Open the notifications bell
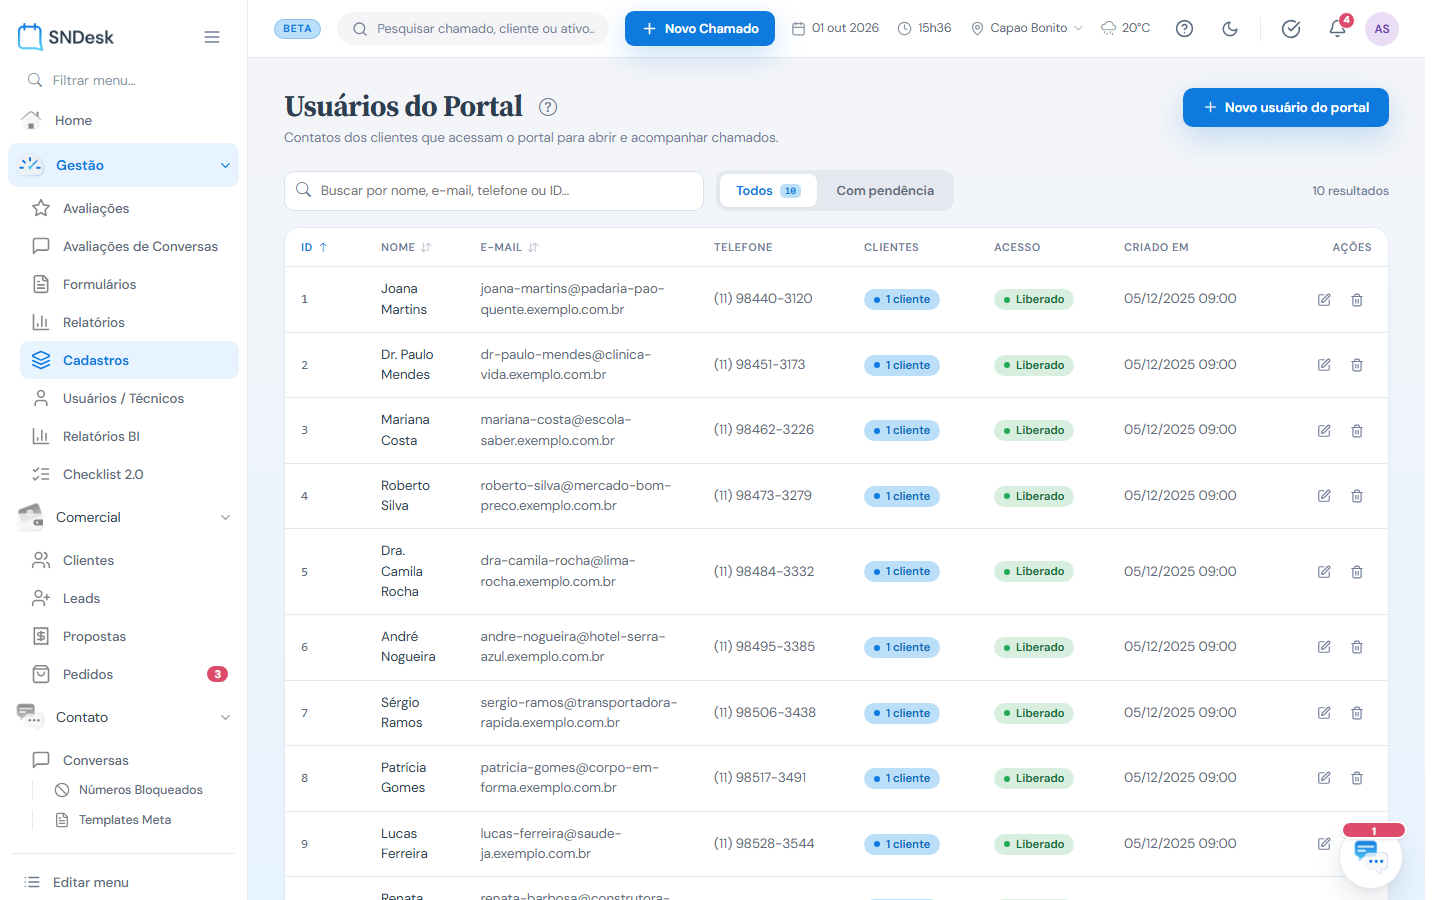Screen dimensions: 1440x900 (1337, 29)
